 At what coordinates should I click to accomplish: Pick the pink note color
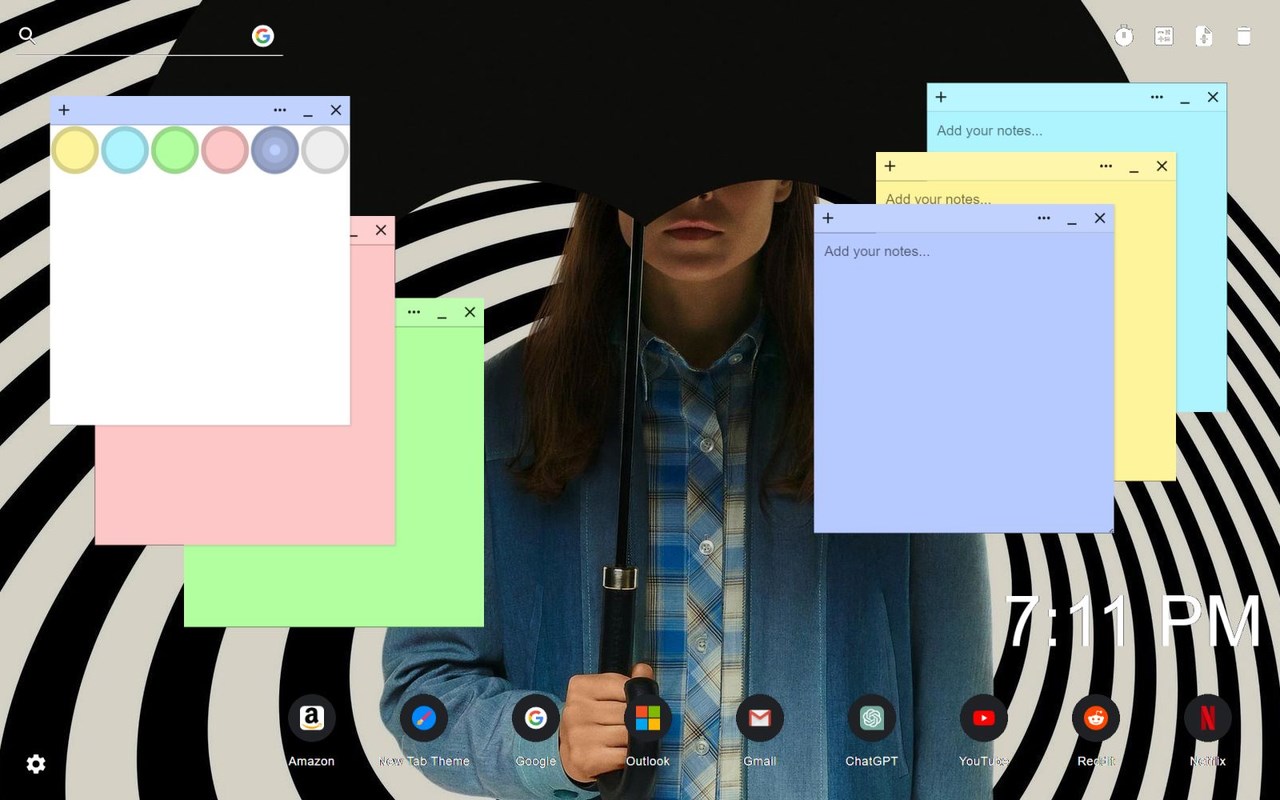(225, 150)
